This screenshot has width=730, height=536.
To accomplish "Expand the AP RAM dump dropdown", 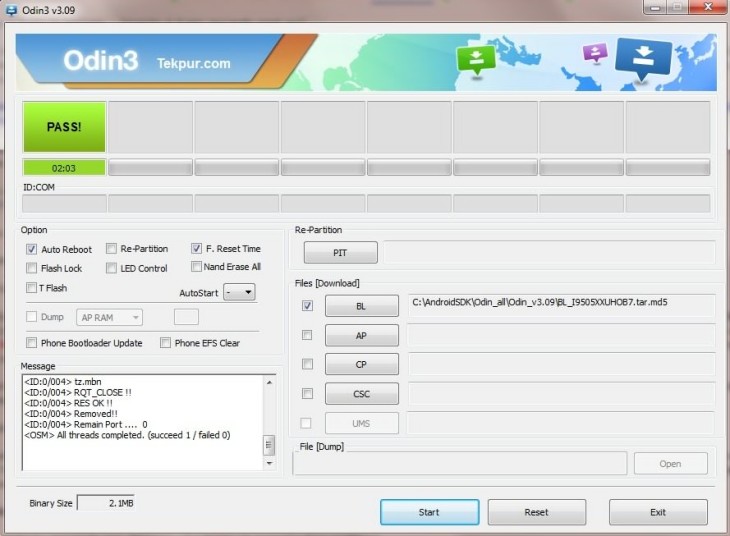I will 110,317.
